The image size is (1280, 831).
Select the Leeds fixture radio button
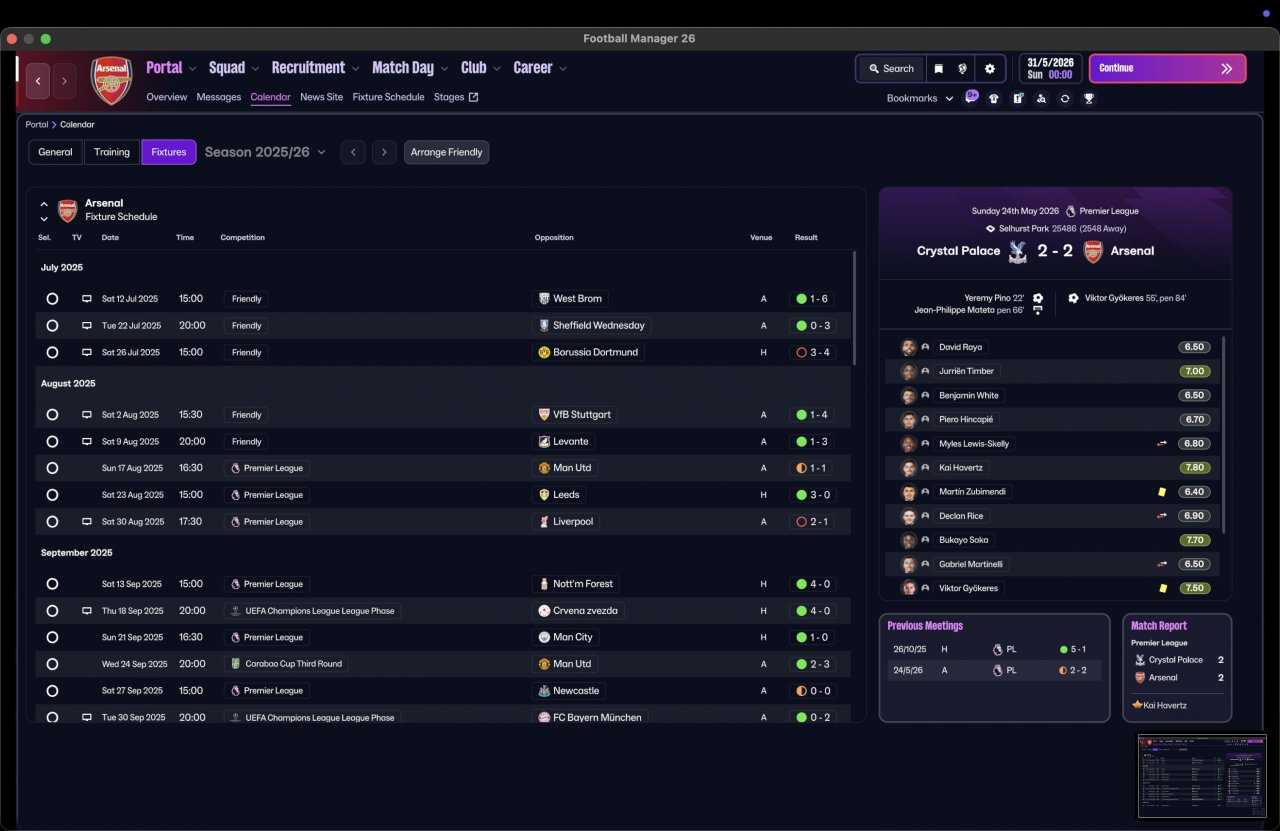pyautogui.click(x=52, y=495)
